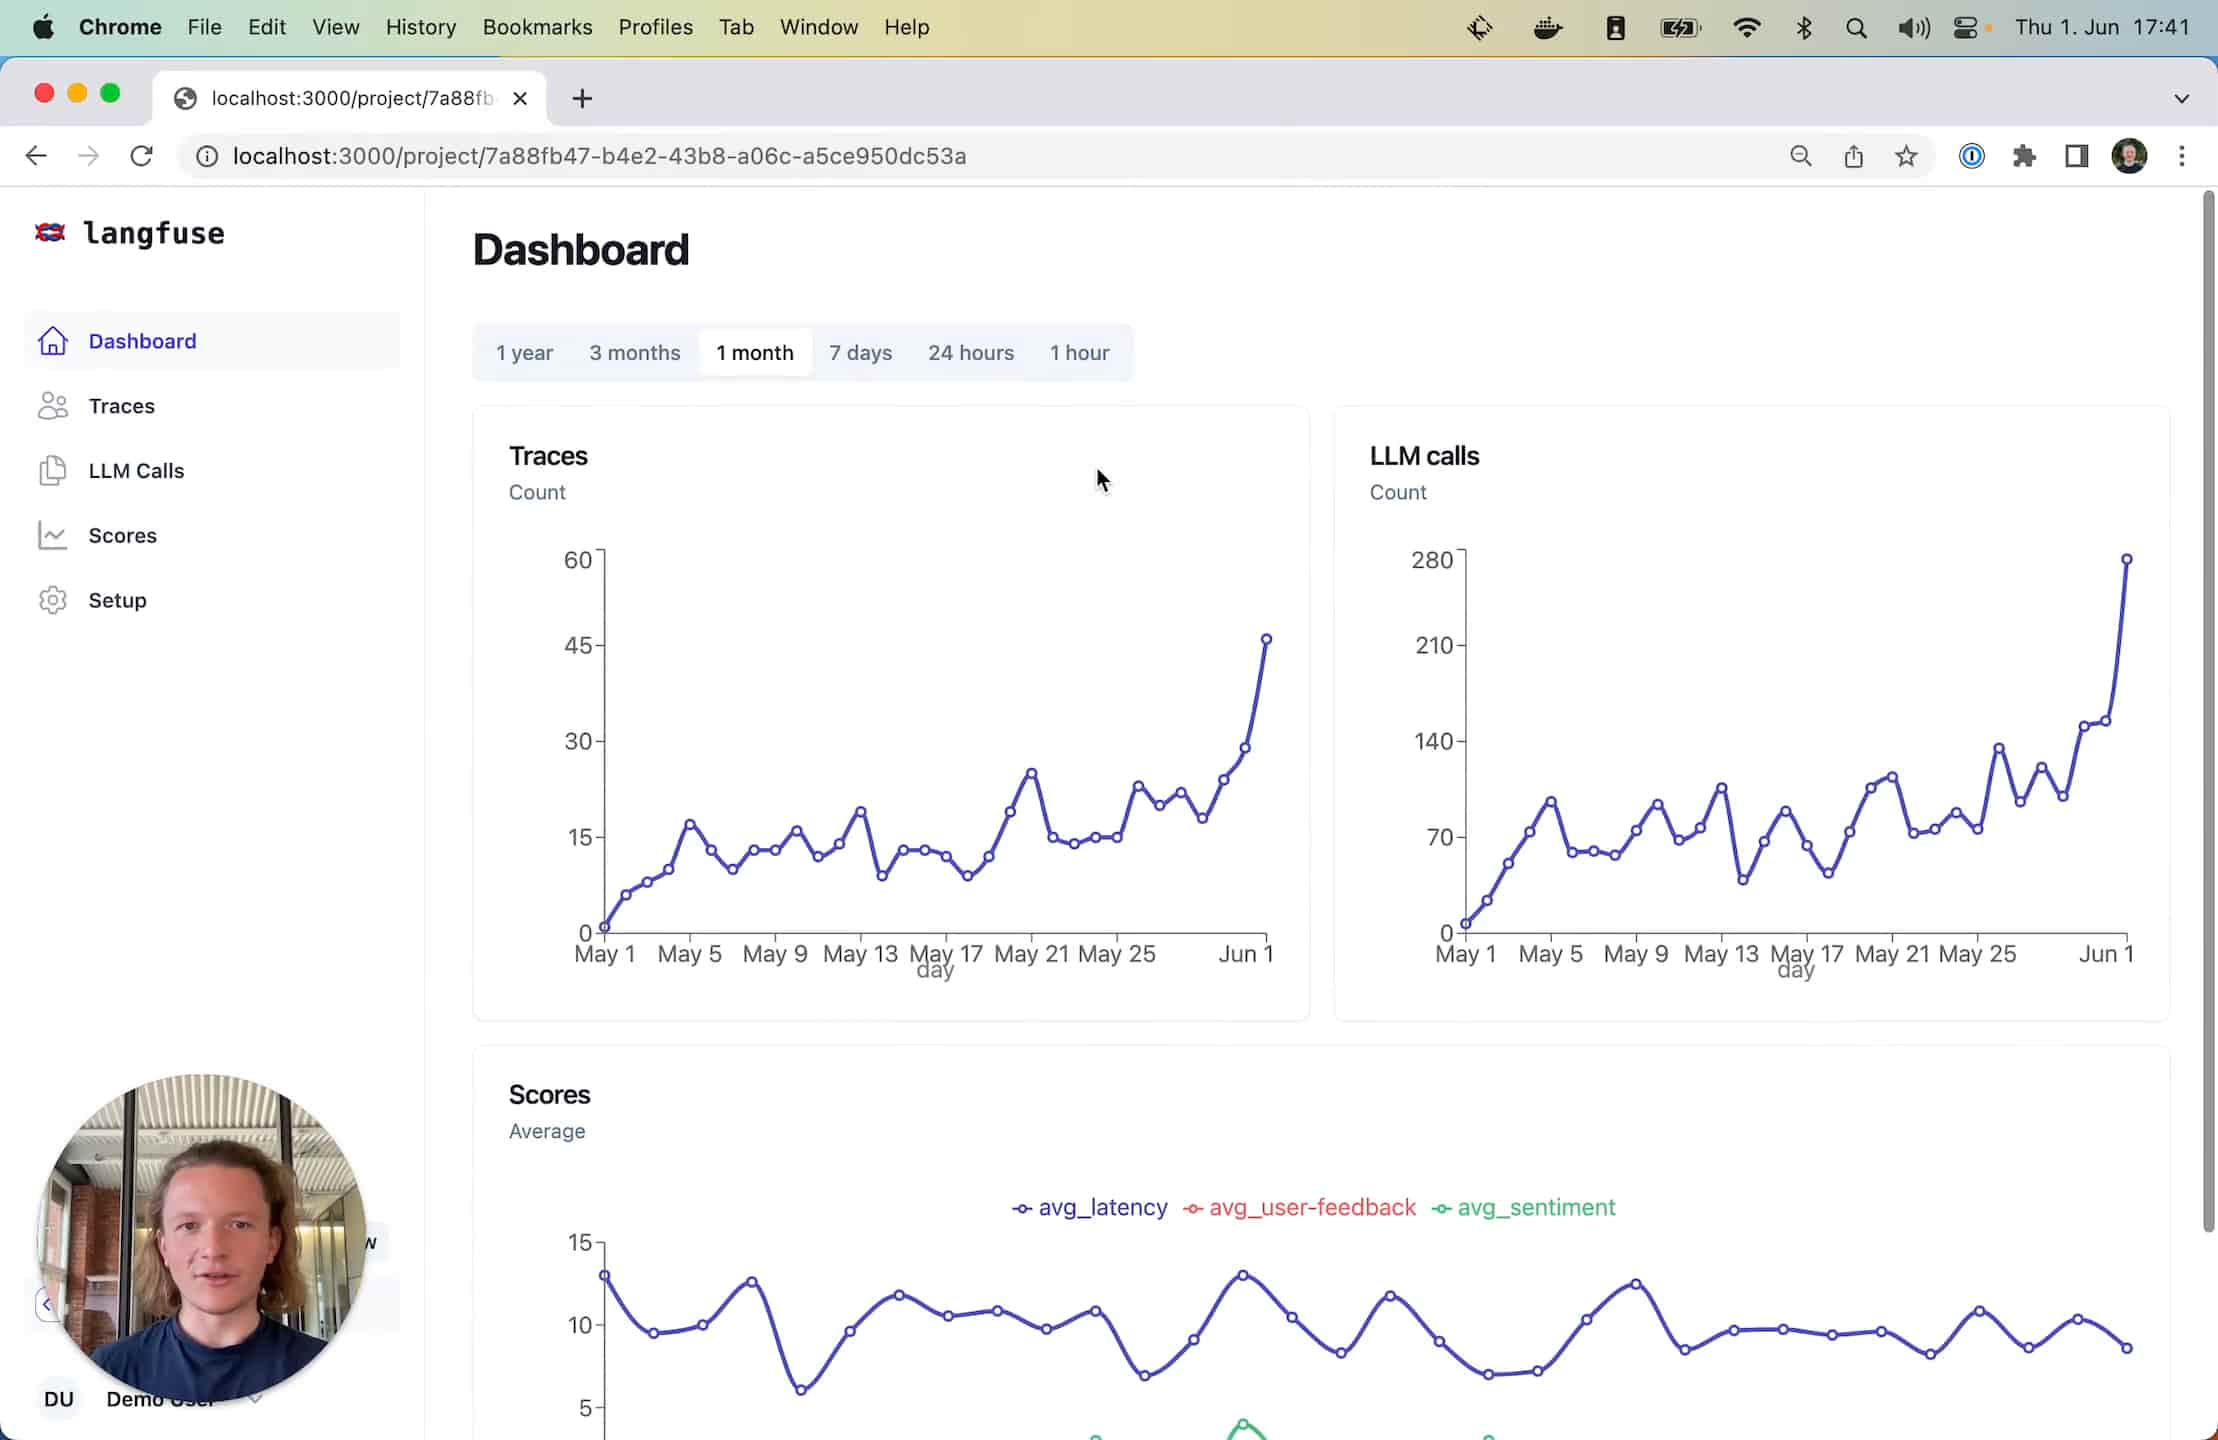This screenshot has height=1440, width=2218.
Task: Click the Scores chart icon
Action: 53,536
